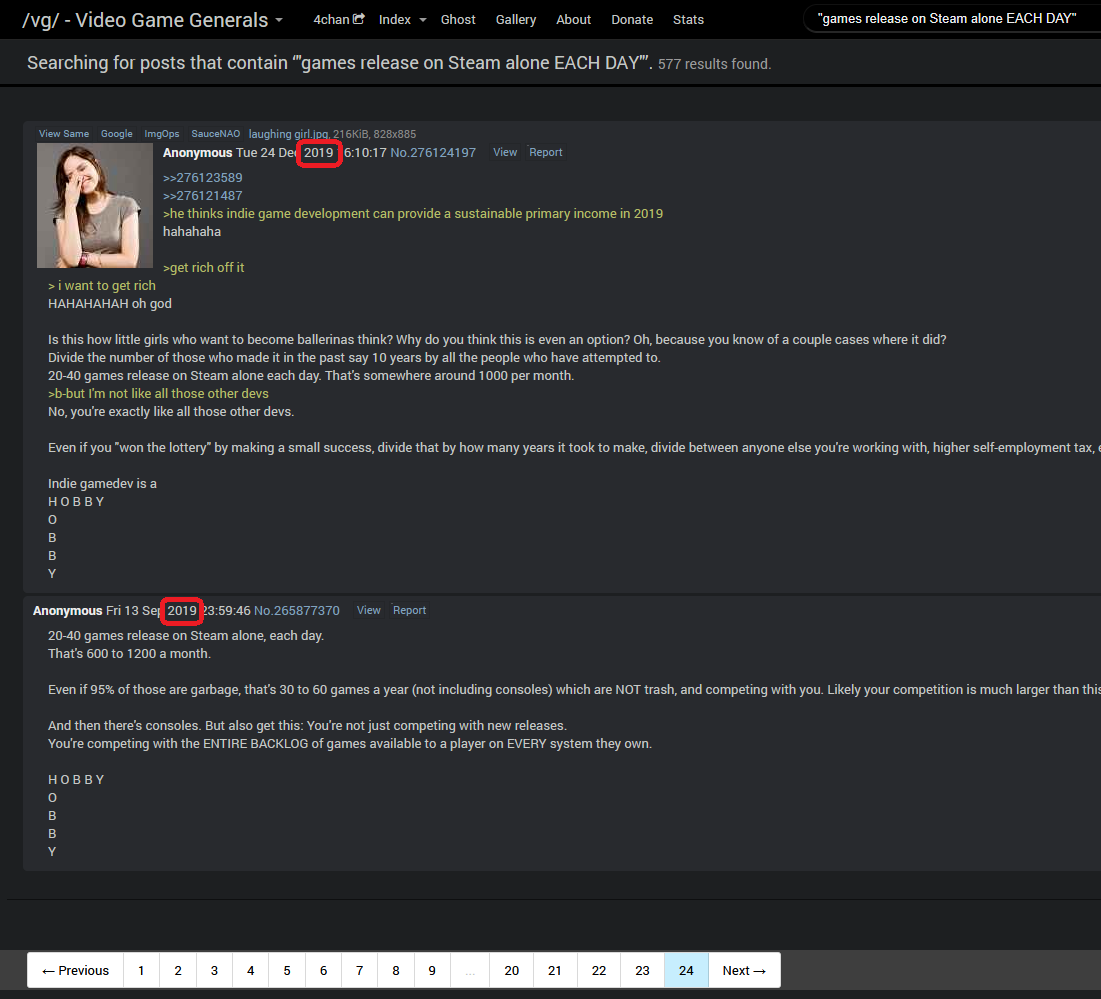Follow the quote link >>276121487
Image resolution: width=1101 pixels, height=999 pixels.
[202, 196]
